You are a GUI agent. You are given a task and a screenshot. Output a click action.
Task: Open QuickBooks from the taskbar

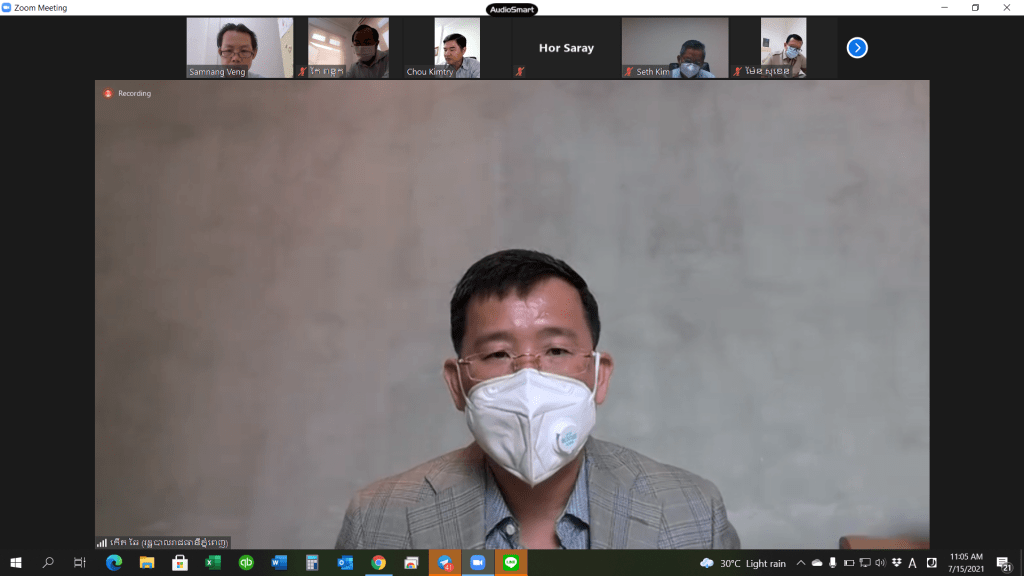point(246,563)
